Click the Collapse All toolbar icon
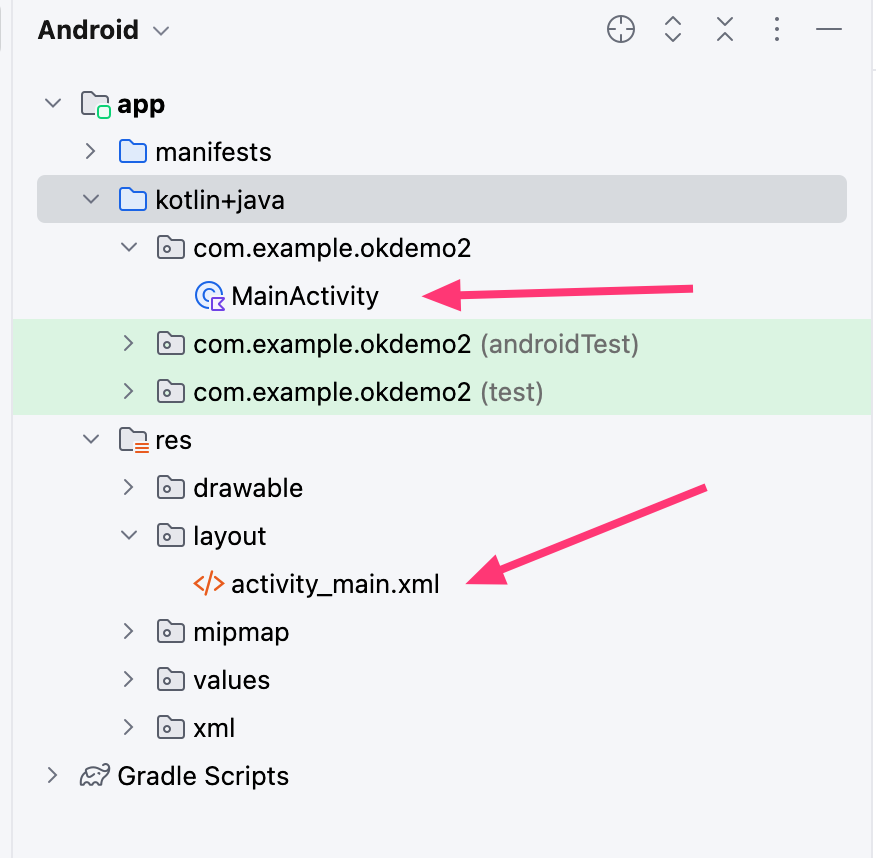Image resolution: width=876 pixels, height=858 pixels. coord(725,30)
